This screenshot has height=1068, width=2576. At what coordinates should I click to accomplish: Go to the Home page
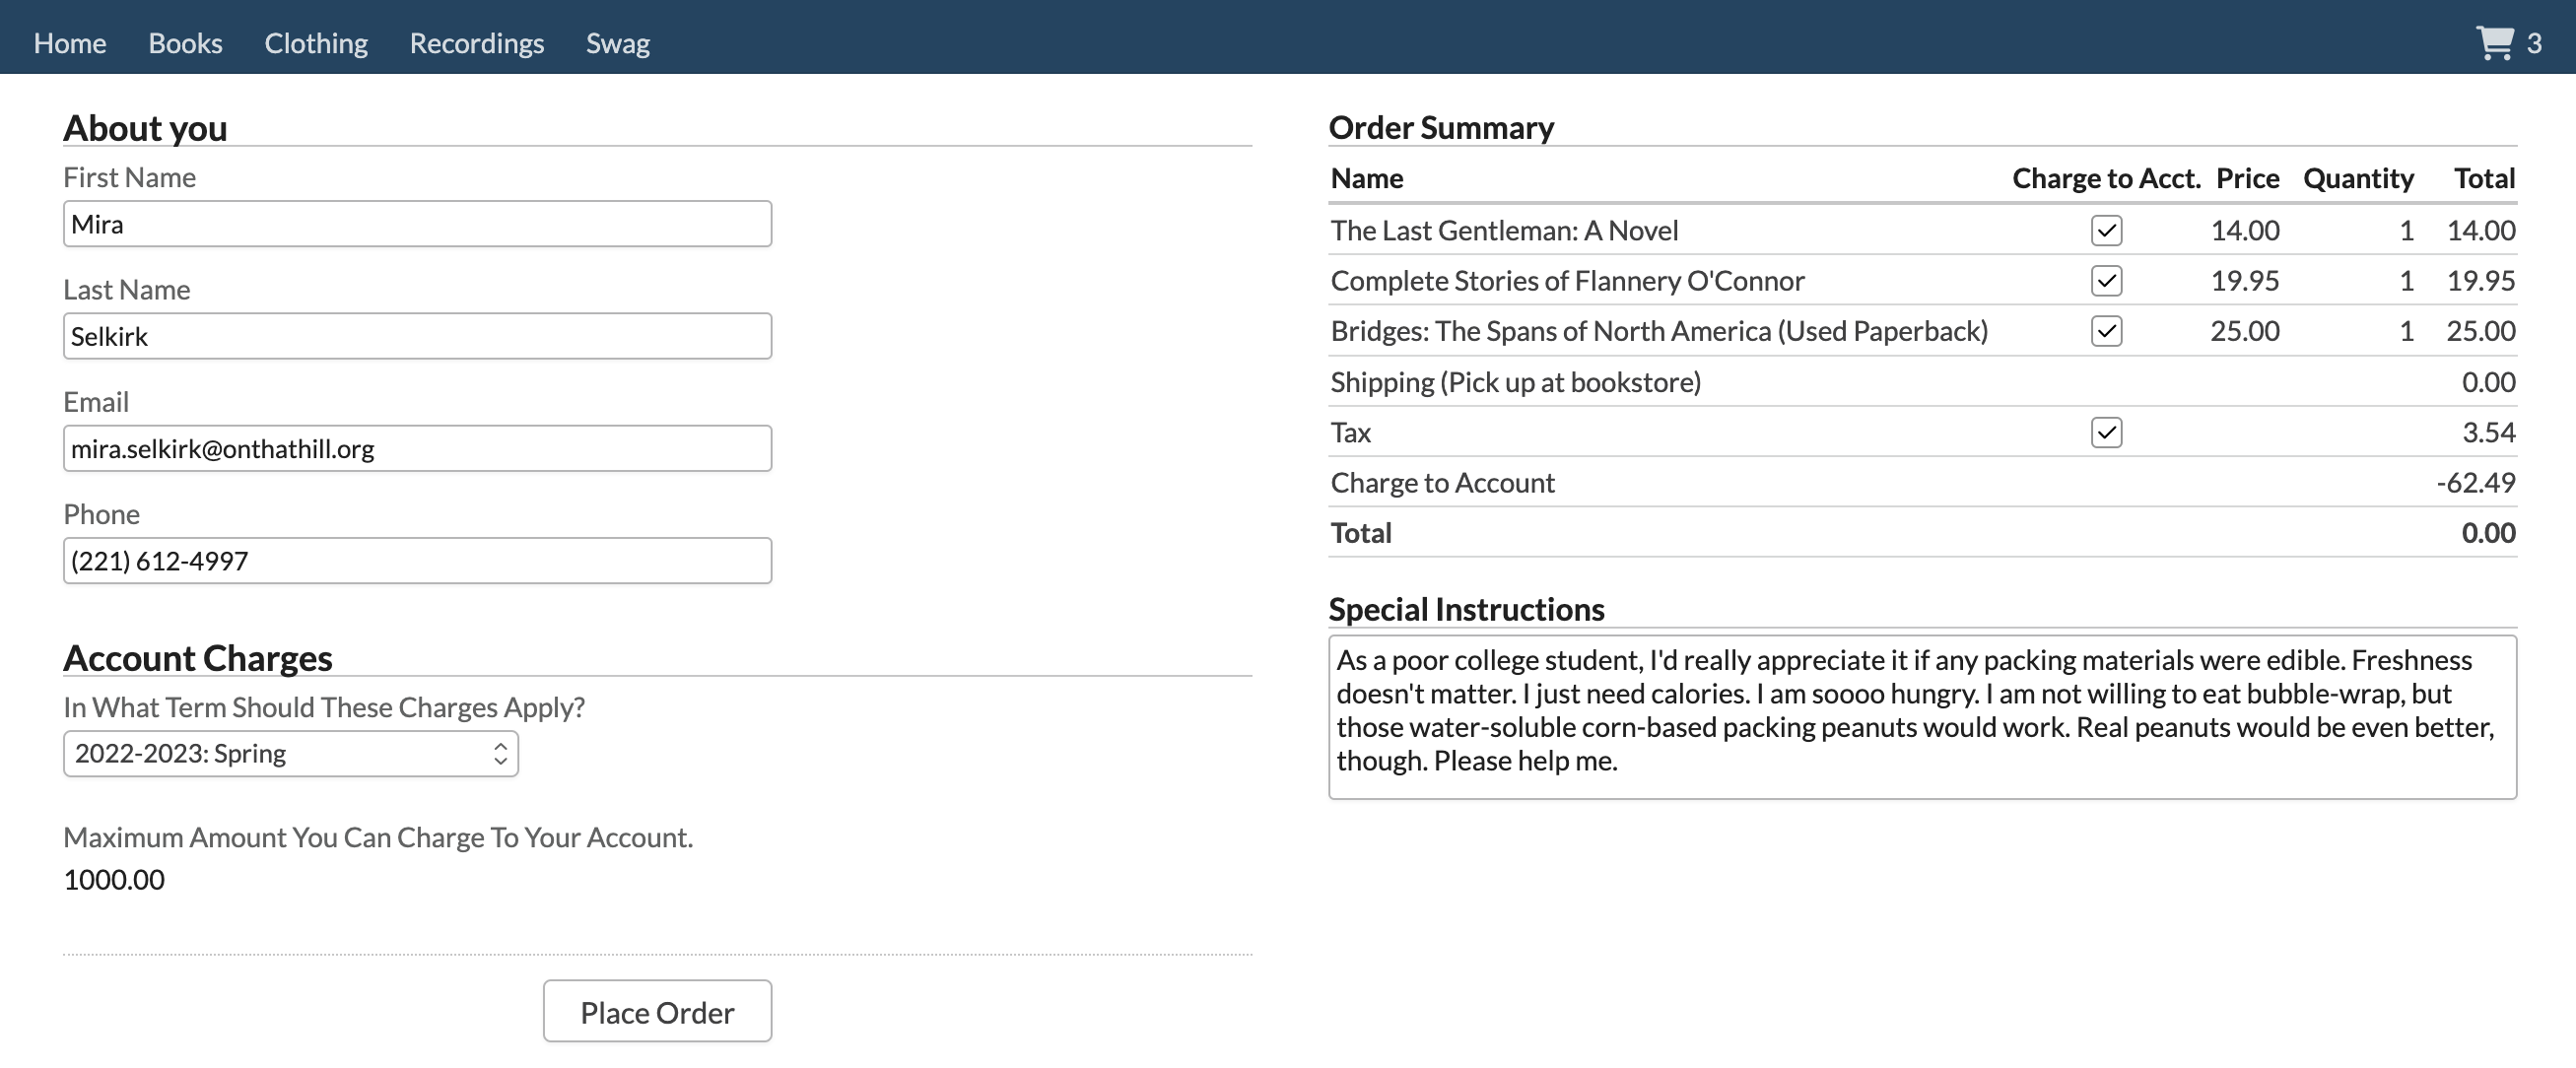point(70,43)
